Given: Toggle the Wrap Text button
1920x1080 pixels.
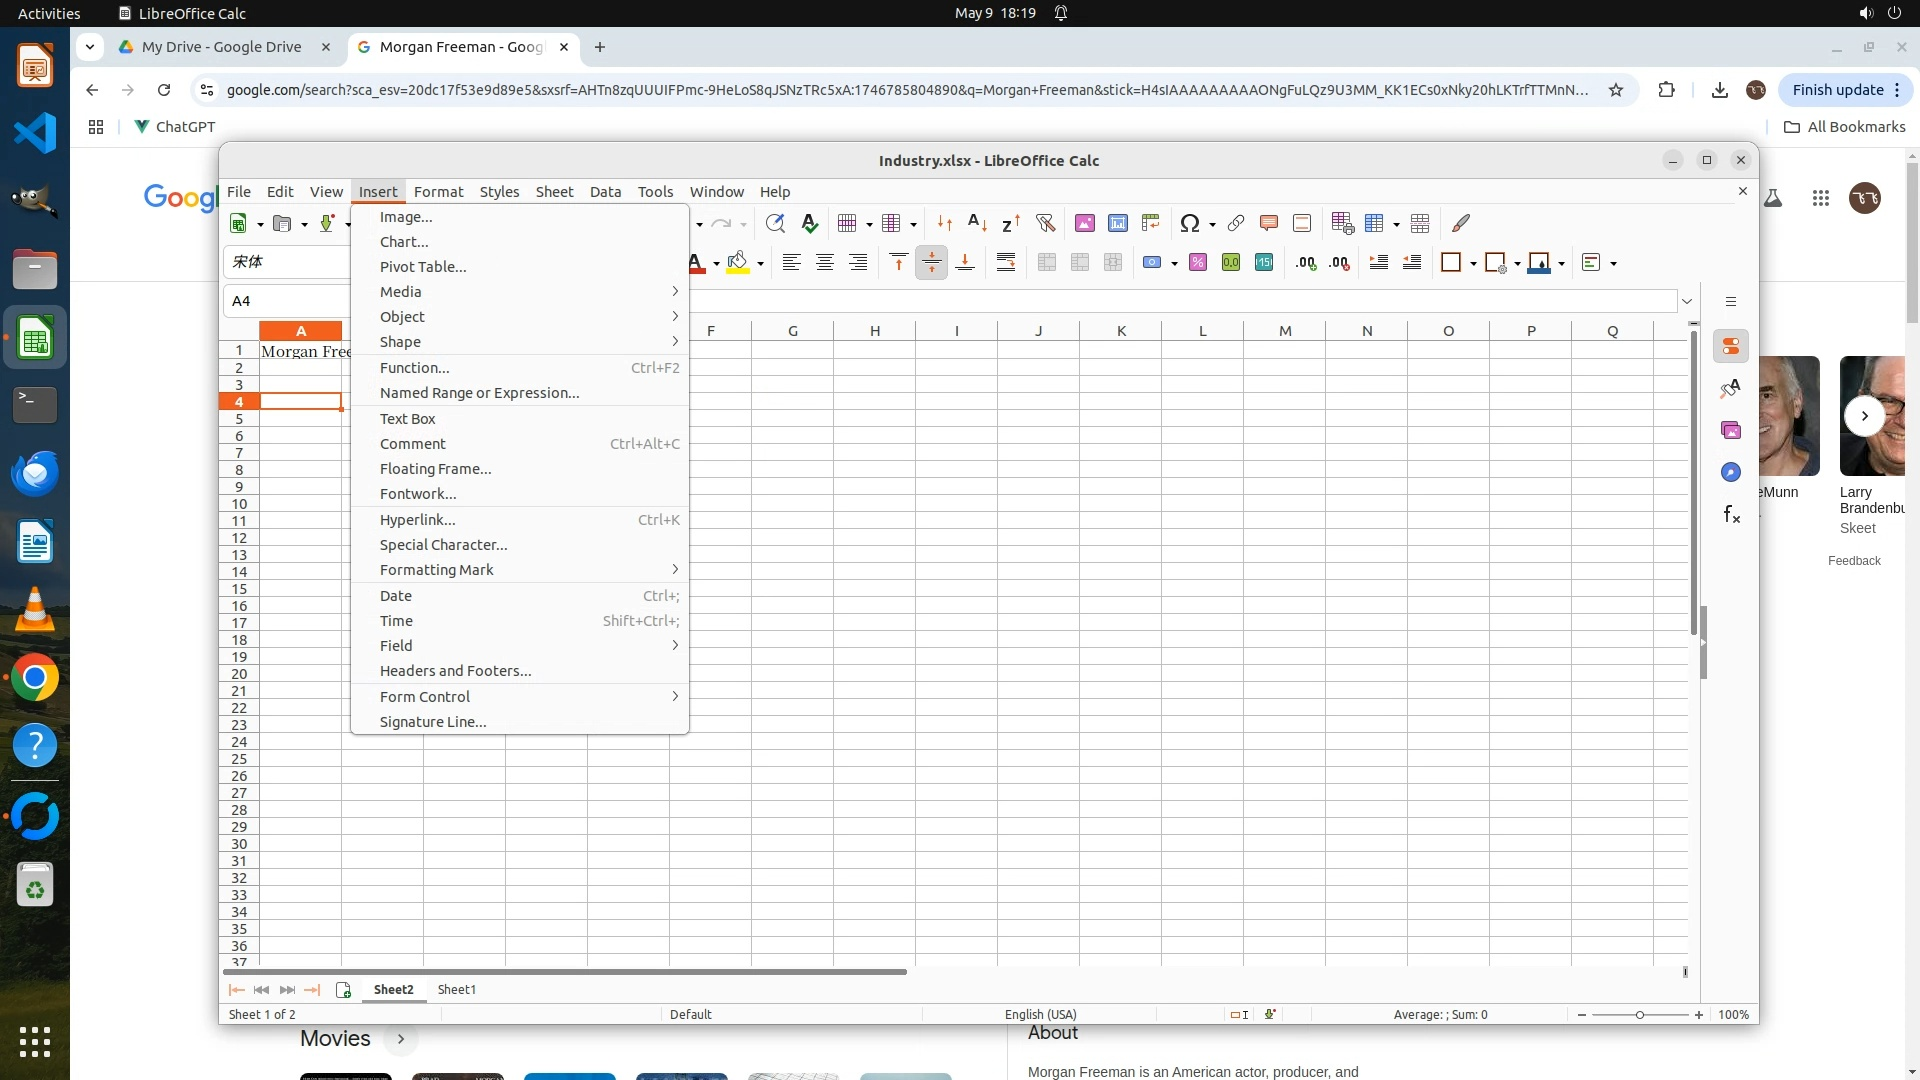Looking at the screenshot, I should (1006, 262).
